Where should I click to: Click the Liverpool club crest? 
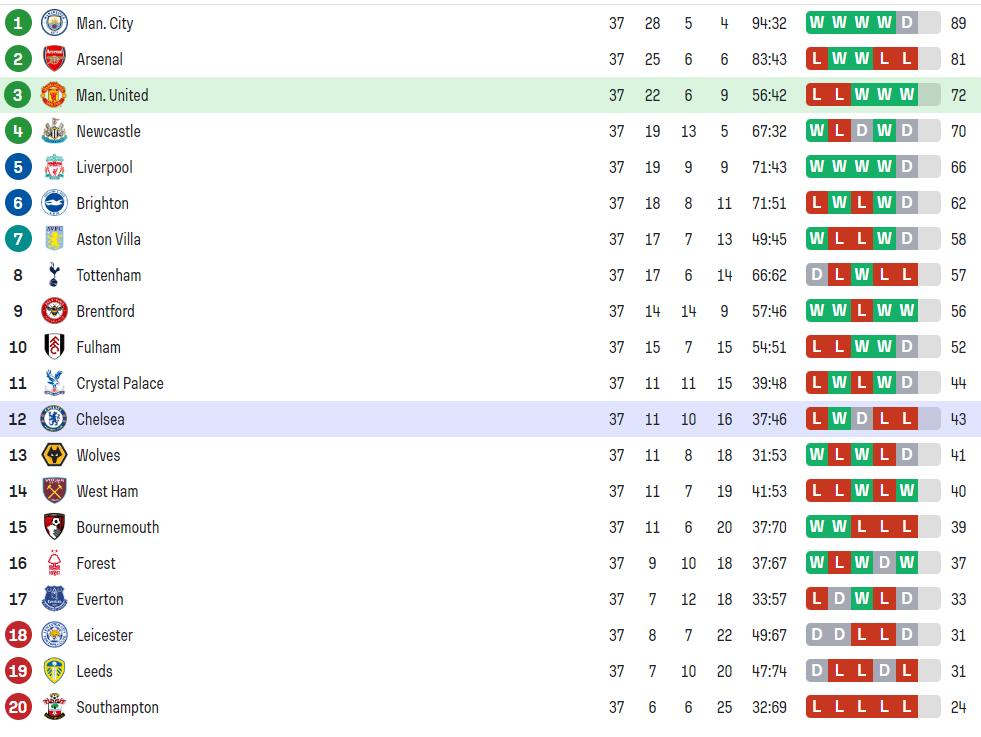tap(54, 167)
